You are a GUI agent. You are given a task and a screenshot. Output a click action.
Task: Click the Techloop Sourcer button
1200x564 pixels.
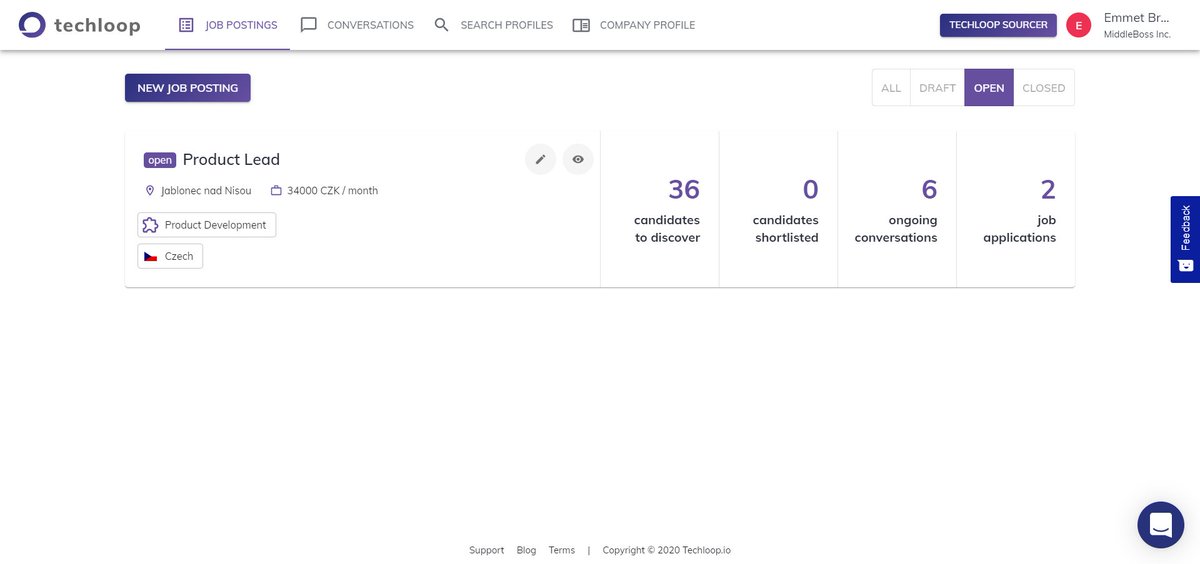[x=998, y=25]
